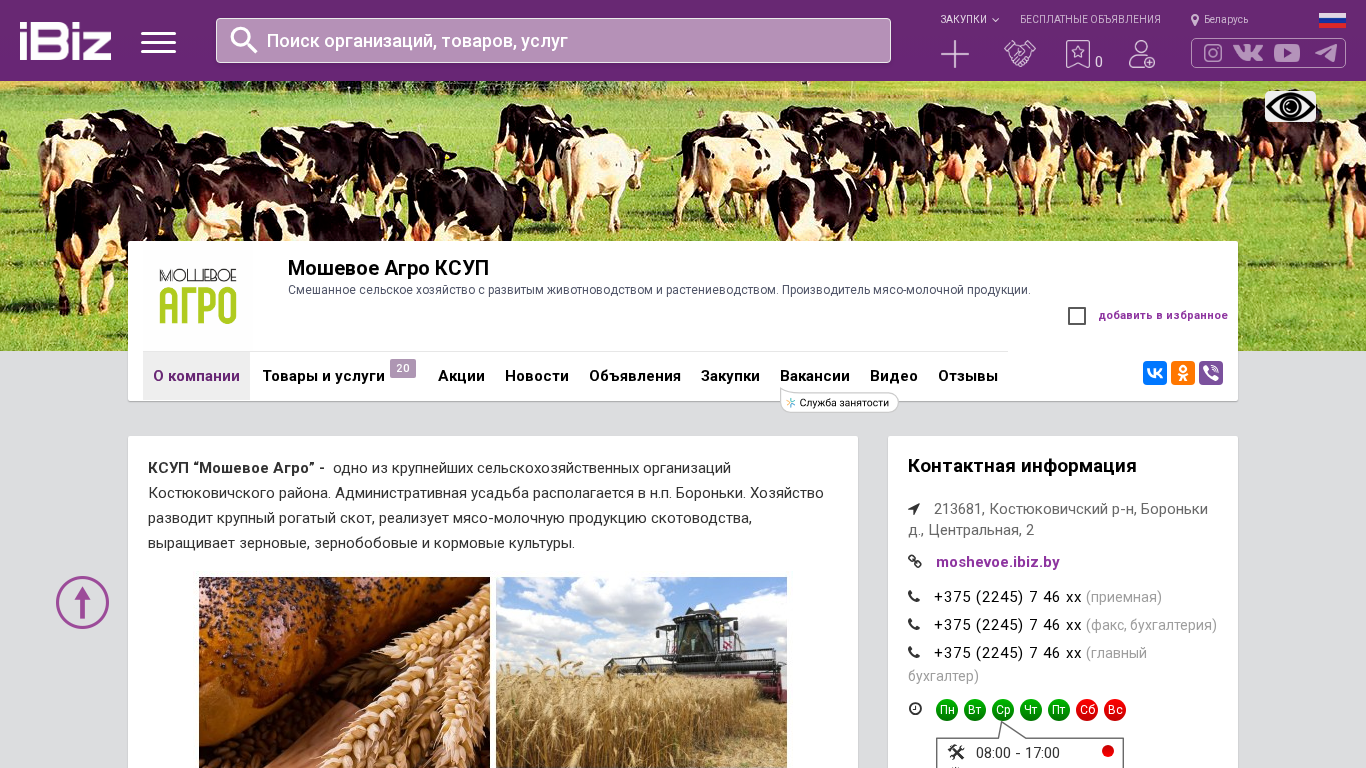Screen dimensions: 1366x768
Task: Open favorites bookmark star icon
Action: click(x=1078, y=54)
